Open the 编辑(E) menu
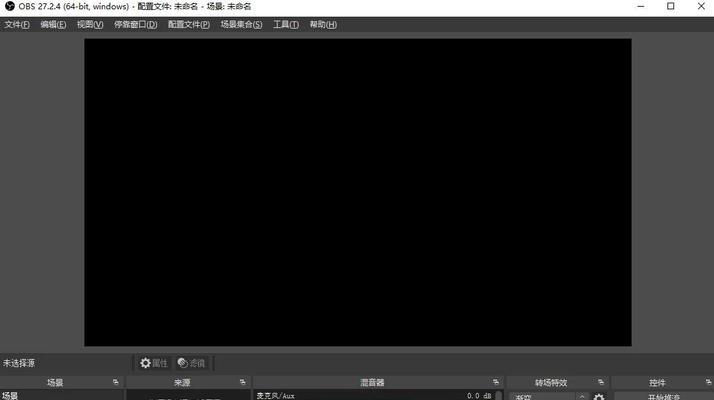714x400 pixels. [x=53, y=25]
